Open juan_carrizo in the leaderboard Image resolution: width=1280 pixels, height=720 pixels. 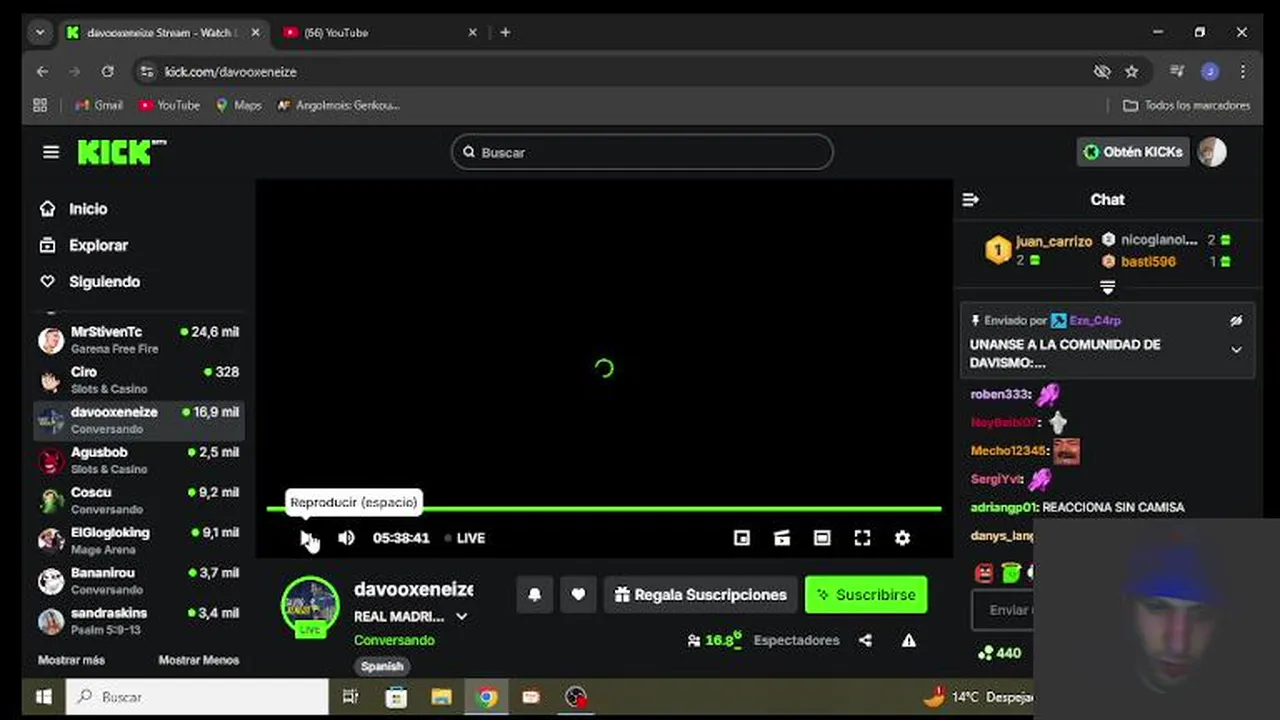point(1053,242)
